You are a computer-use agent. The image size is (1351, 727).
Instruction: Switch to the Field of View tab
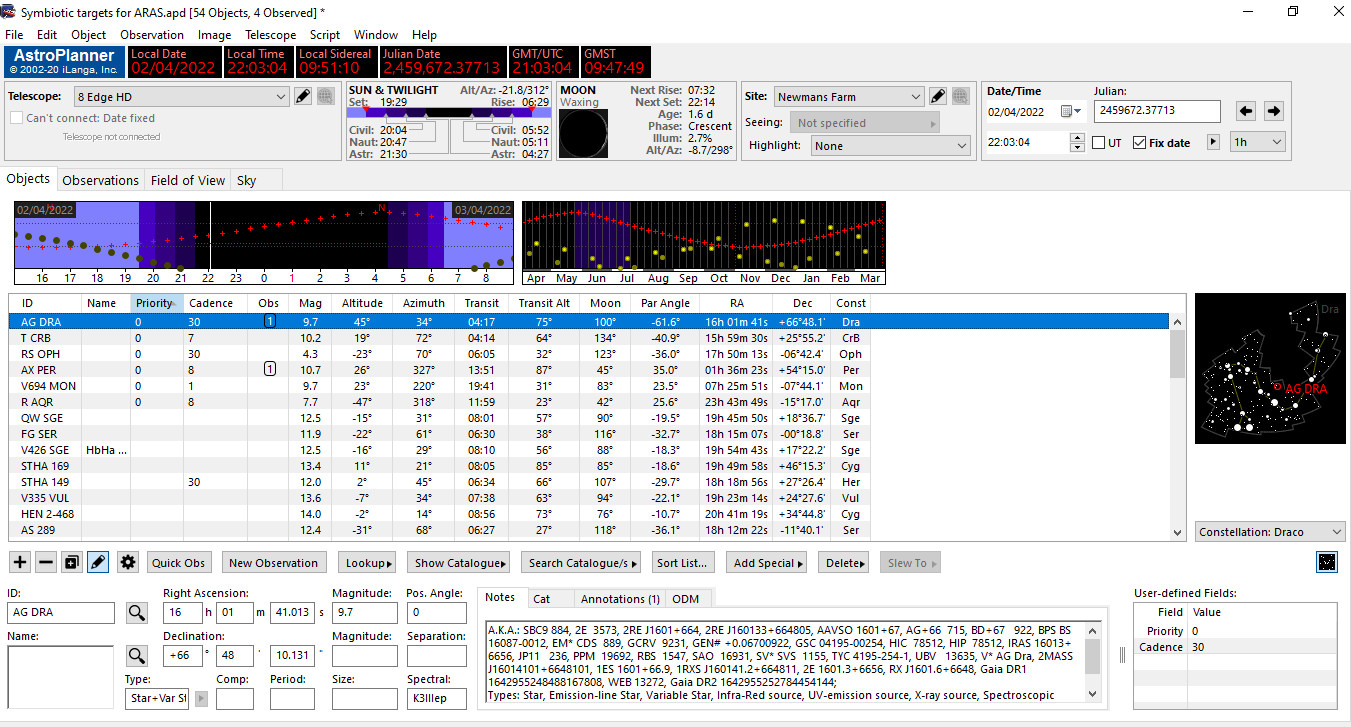(188, 181)
